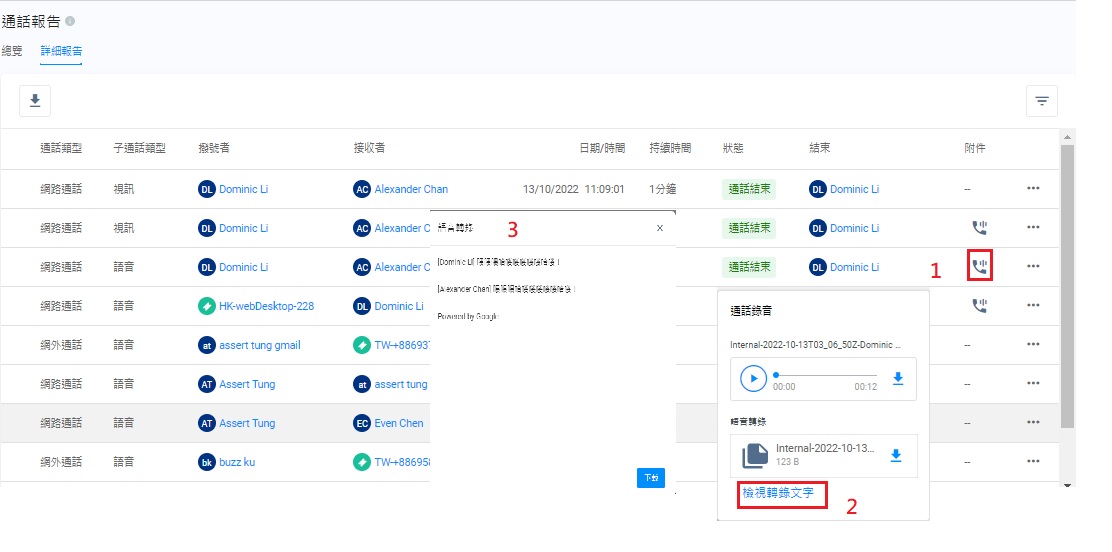The image size is (1112, 552).
Task: Open more options for the first row
Action: pos(1033,189)
